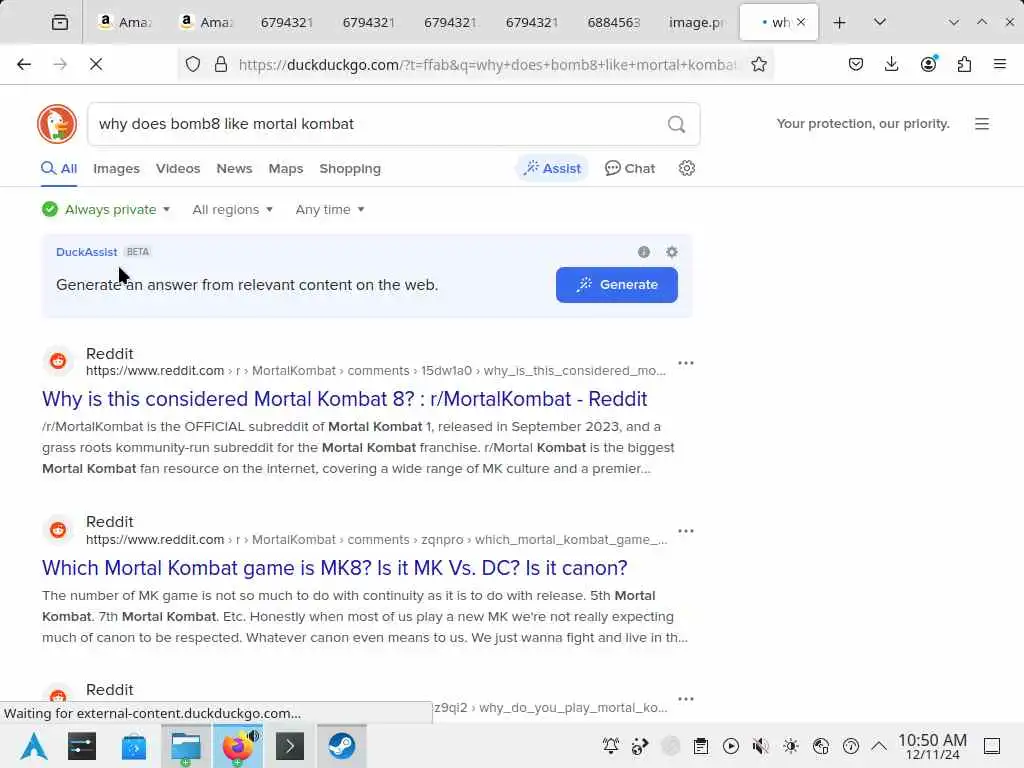Image resolution: width=1024 pixels, height=768 pixels.
Task: Switch to the first Amazon browser tab
Action: coord(124,23)
